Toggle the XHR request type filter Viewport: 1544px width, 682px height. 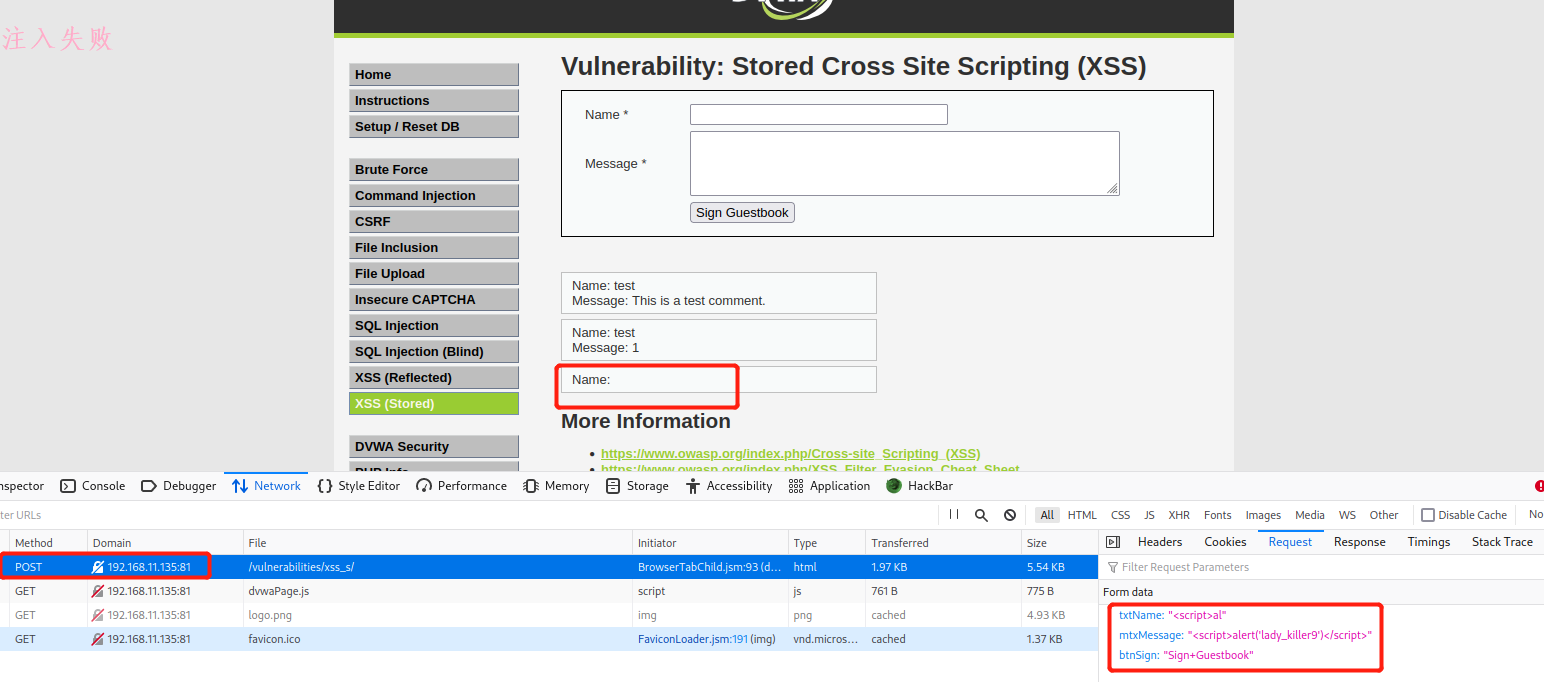click(1179, 515)
